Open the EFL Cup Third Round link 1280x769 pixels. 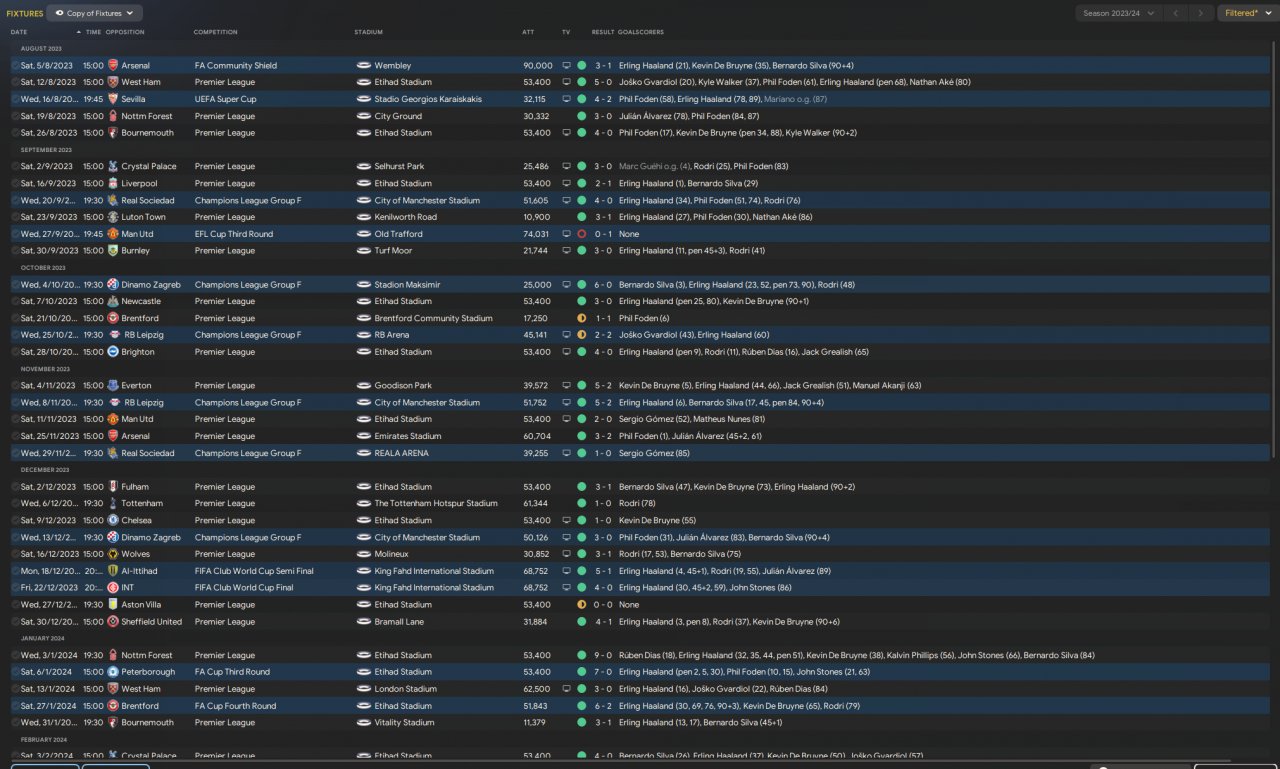coord(234,234)
